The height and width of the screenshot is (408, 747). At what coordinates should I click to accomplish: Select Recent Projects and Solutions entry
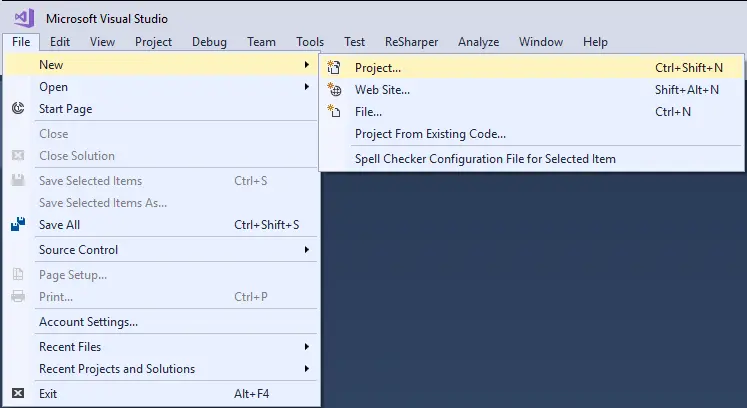click(x=161, y=368)
